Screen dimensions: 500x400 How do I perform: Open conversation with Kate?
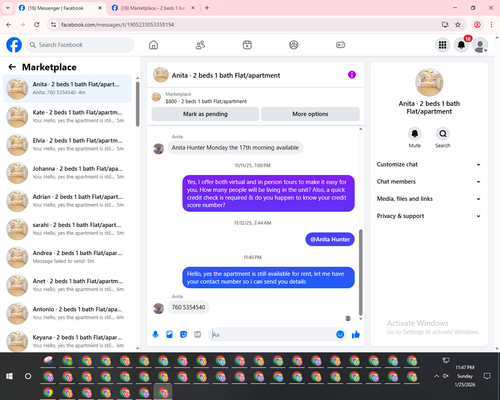(68, 116)
